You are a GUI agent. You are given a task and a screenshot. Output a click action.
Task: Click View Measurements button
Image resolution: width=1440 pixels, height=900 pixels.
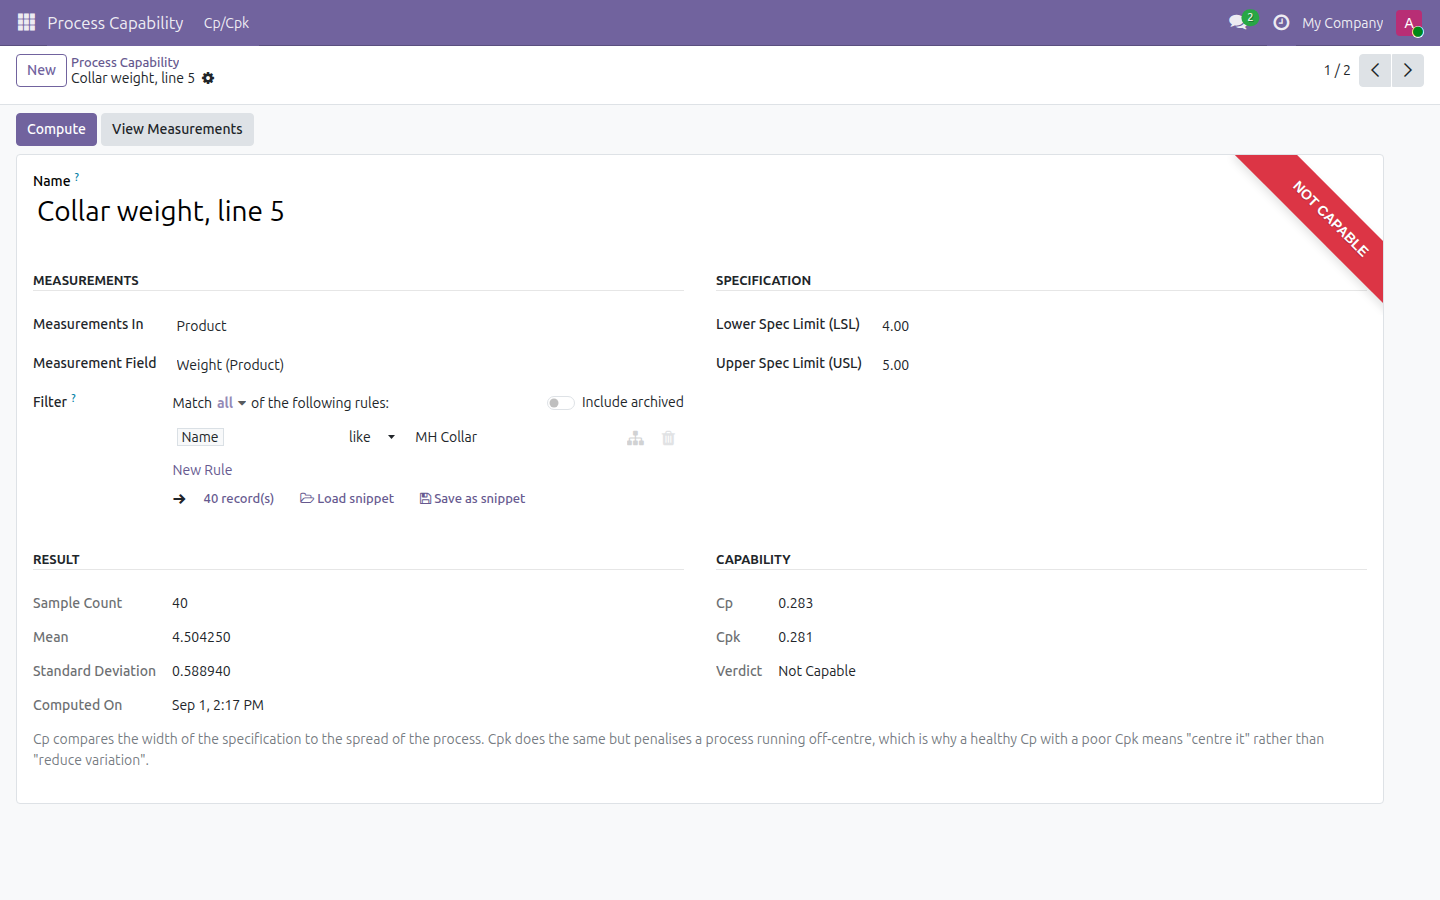177,129
